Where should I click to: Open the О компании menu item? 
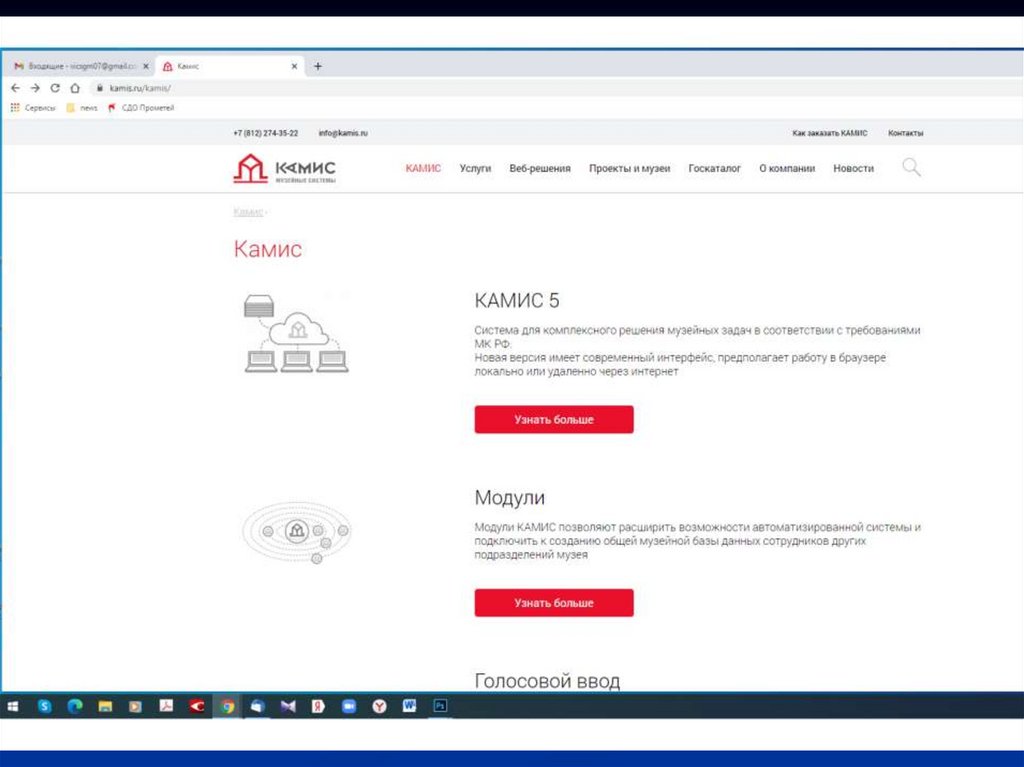[787, 168]
